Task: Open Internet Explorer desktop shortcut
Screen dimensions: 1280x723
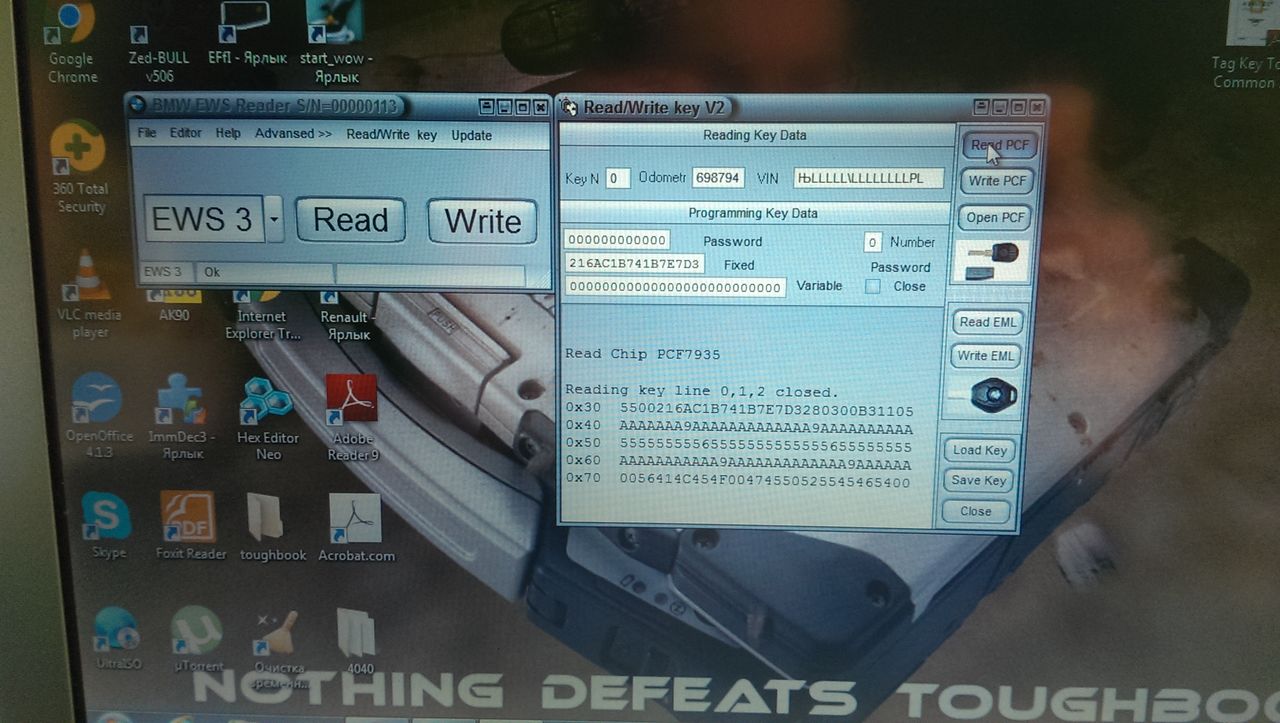Action: click(262, 316)
